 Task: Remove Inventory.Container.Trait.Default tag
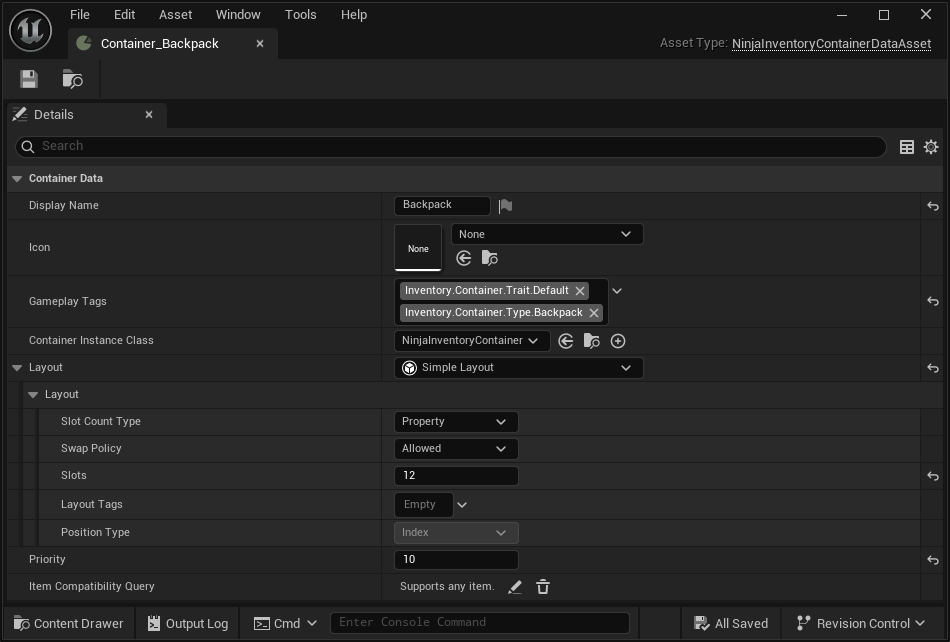pyautogui.click(x=580, y=291)
